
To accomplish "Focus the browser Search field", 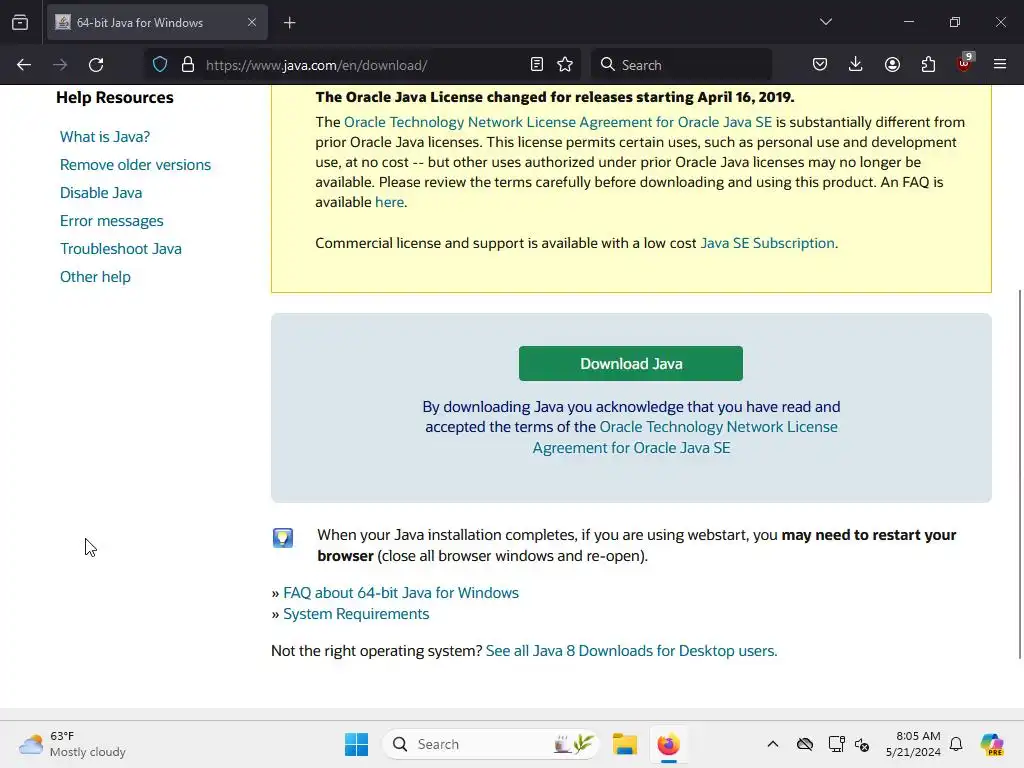I will pos(681,65).
